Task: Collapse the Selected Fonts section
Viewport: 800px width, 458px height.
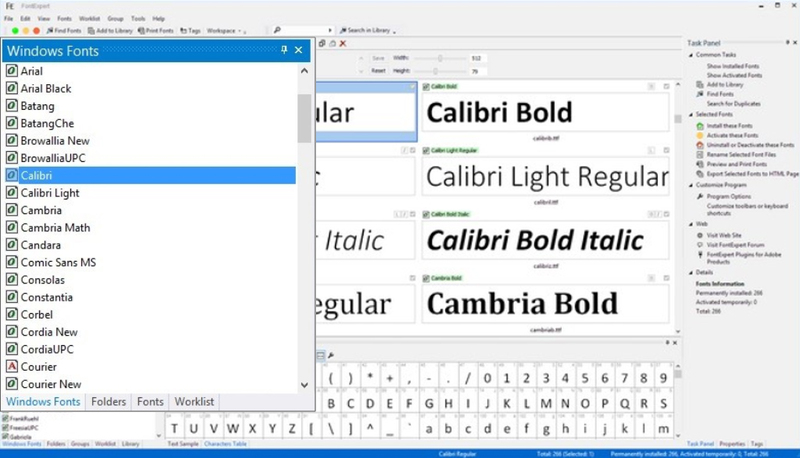Action: pyautogui.click(x=691, y=114)
